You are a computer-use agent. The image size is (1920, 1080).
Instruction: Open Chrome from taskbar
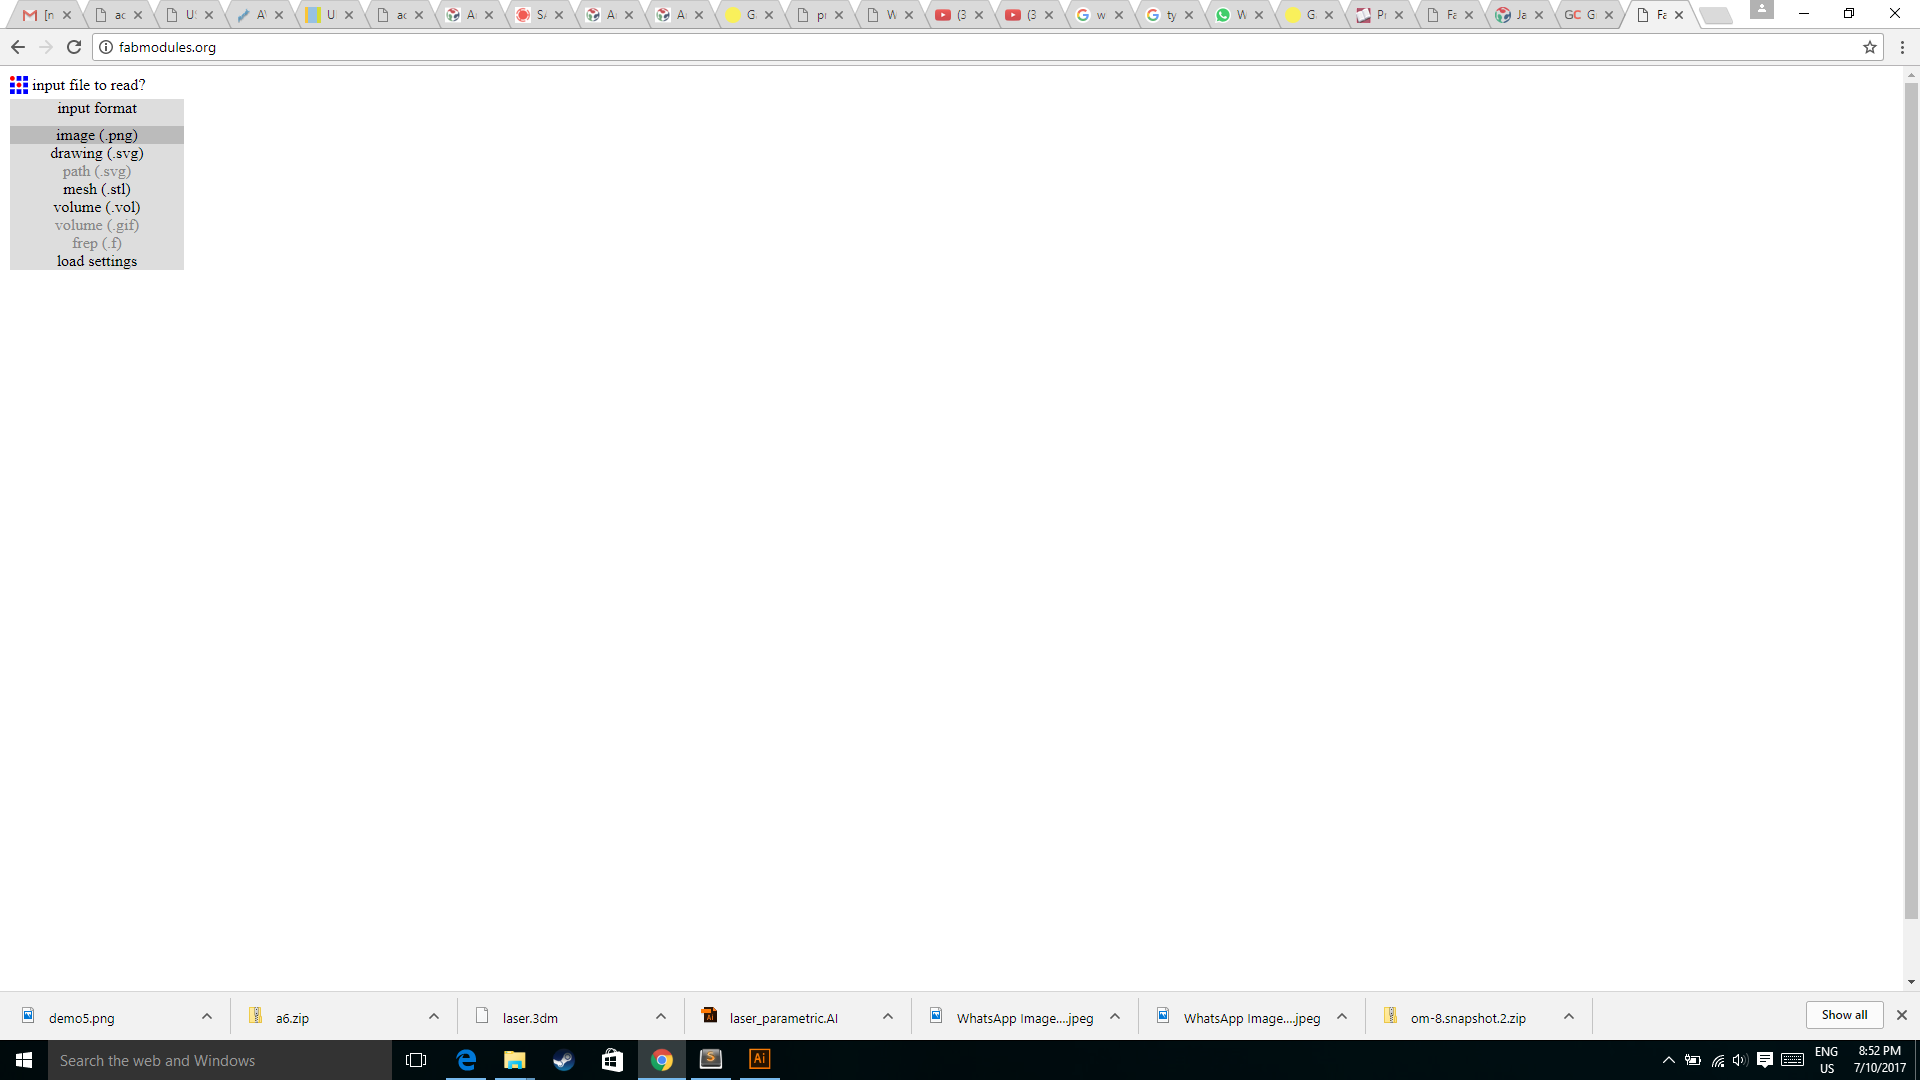coord(661,1060)
